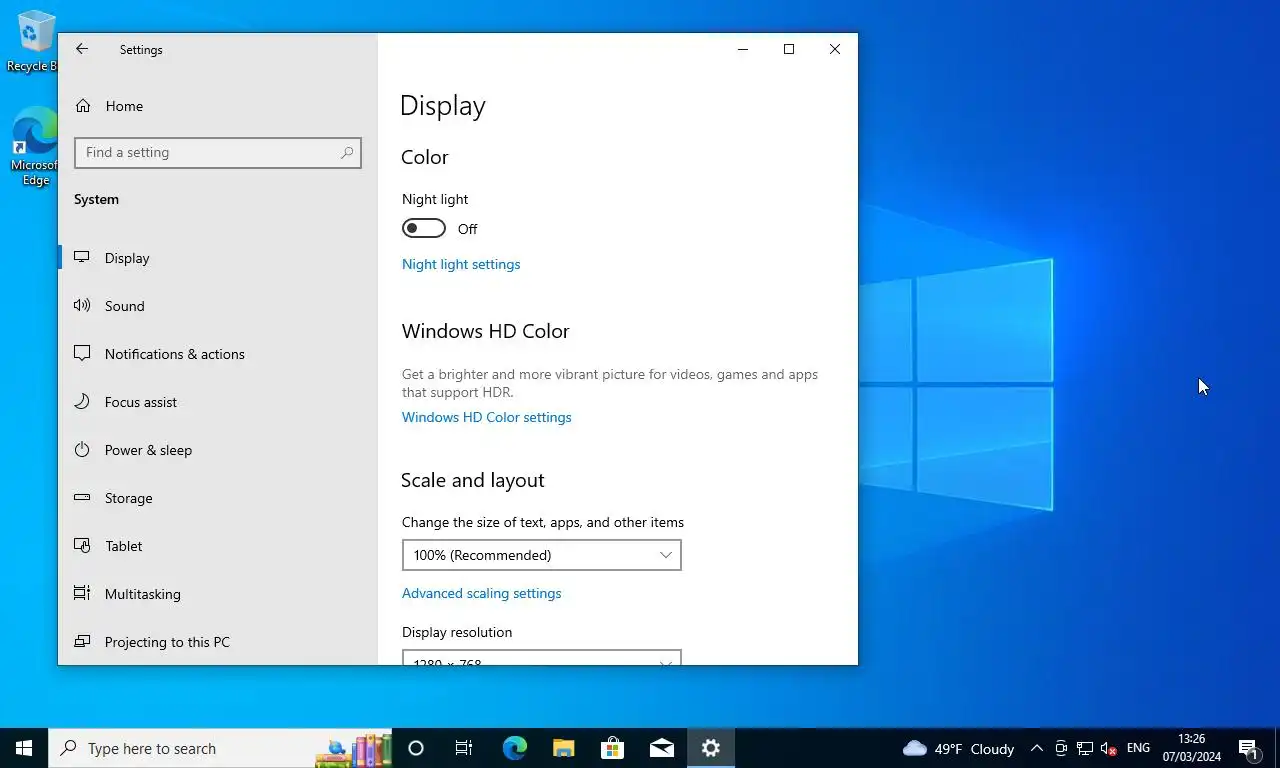
Task: Click the search highlights books image
Action: pos(354,749)
